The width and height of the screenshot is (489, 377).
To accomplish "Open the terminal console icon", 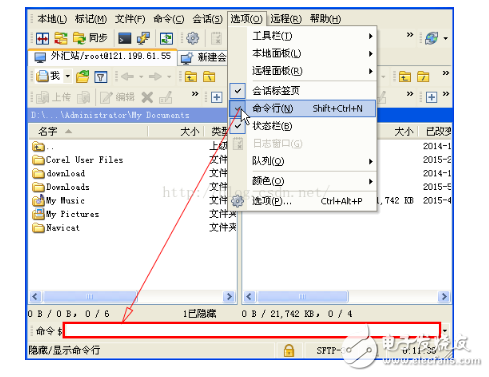I will pyautogui.click(x=124, y=38).
